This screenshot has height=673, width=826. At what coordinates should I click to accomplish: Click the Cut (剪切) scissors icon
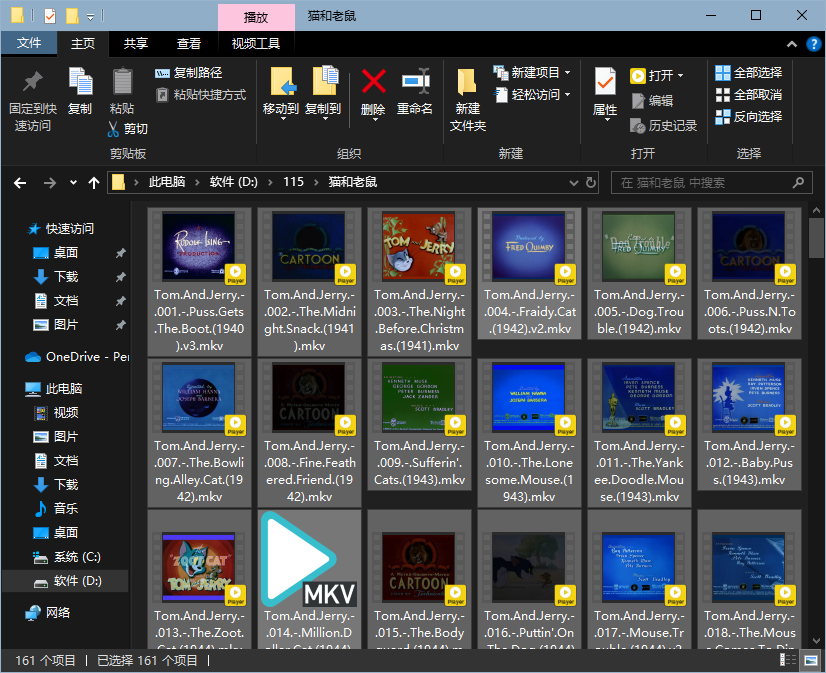113,129
